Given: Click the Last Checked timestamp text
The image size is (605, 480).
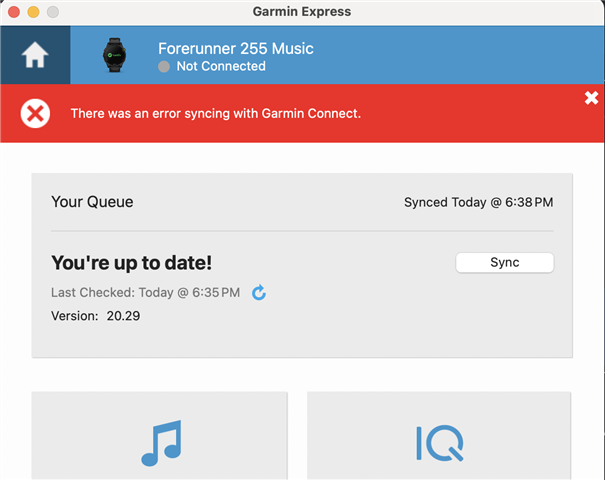Looking at the screenshot, I should 145,292.
